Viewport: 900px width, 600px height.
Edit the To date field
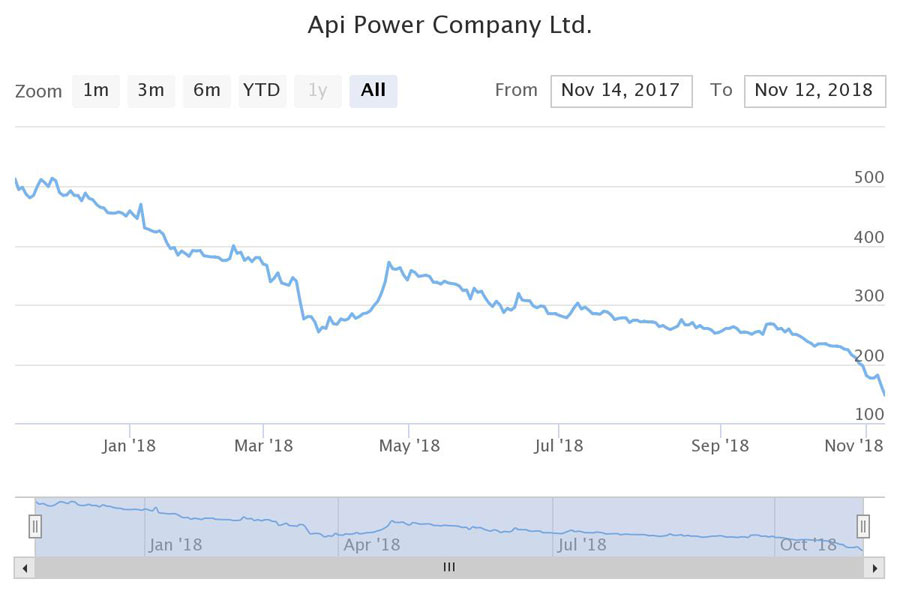tap(814, 90)
